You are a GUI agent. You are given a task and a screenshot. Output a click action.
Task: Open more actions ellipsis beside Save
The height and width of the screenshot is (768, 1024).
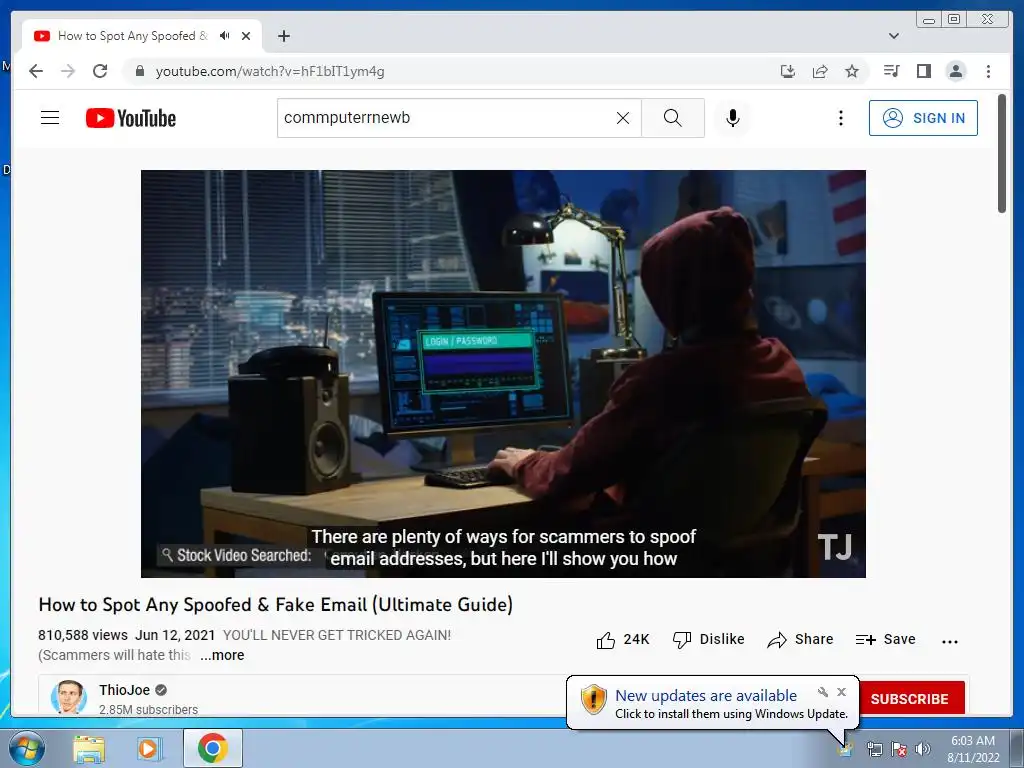click(x=950, y=641)
